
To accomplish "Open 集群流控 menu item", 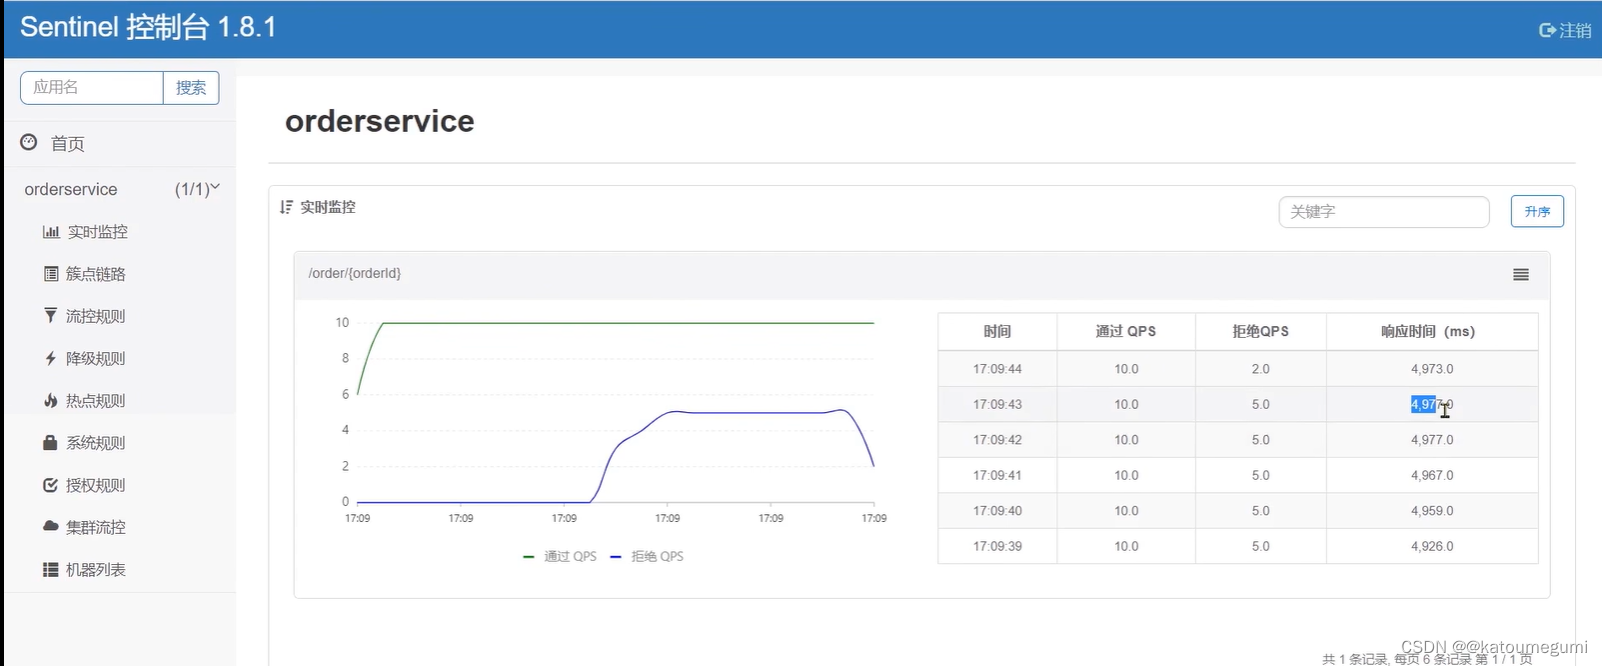I will (96, 527).
